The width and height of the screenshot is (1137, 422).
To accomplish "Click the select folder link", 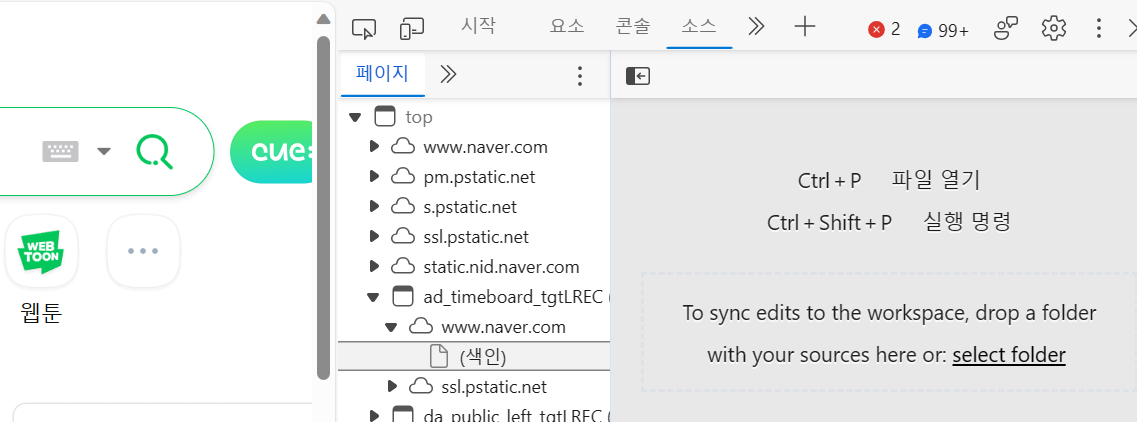I will click(1009, 355).
